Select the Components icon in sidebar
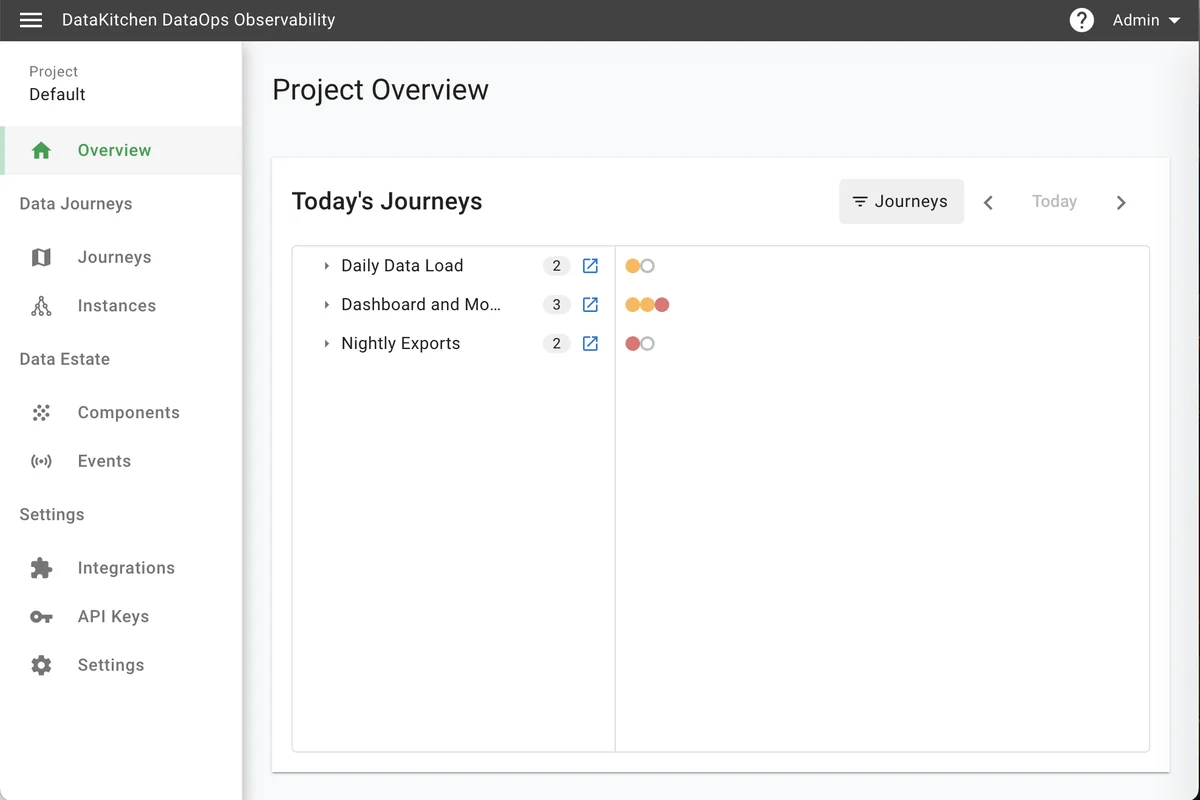This screenshot has height=800, width=1200. pos(40,412)
